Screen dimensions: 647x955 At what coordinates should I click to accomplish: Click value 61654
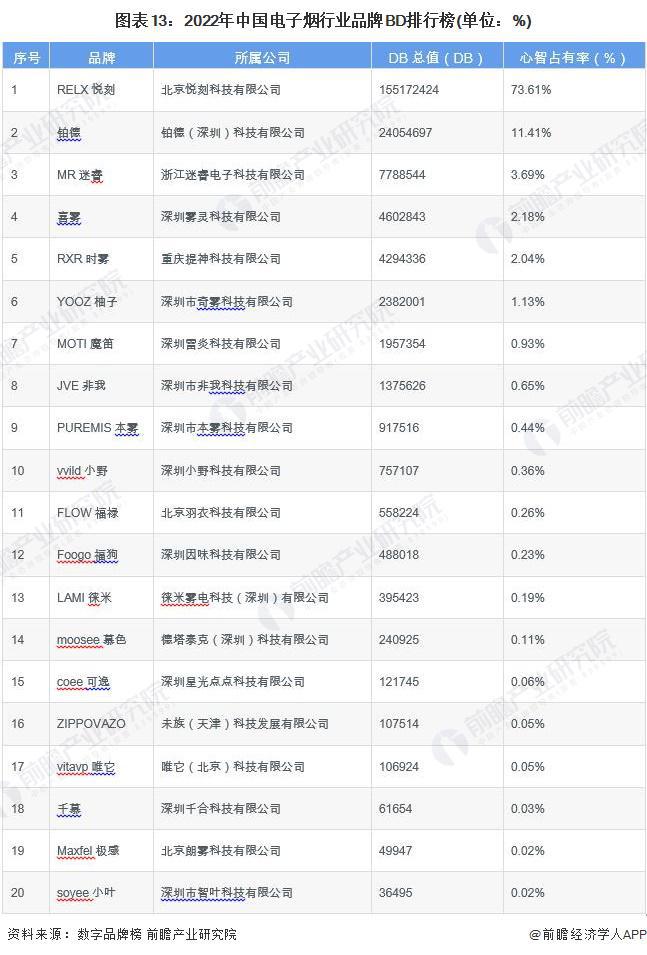click(395, 809)
